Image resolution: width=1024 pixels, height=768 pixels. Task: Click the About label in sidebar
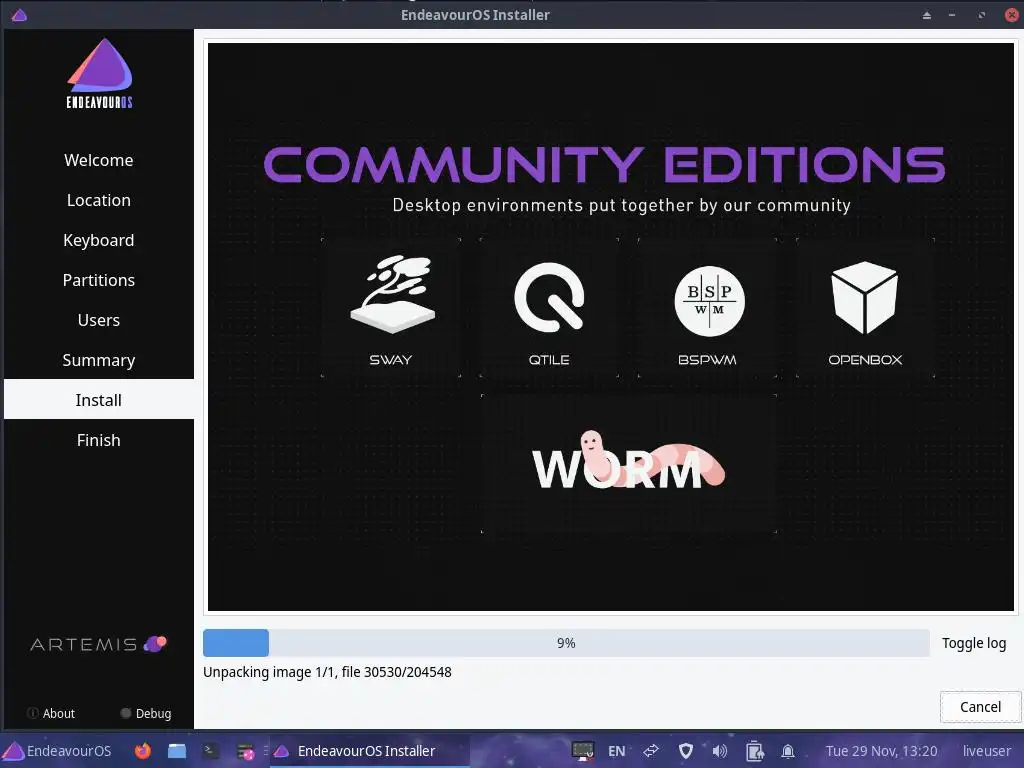click(x=59, y=713)
